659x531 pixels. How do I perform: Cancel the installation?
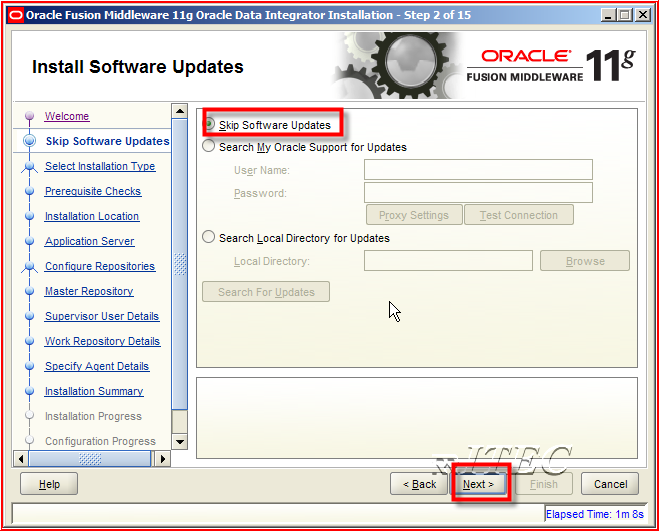click(x=610, y=484)
